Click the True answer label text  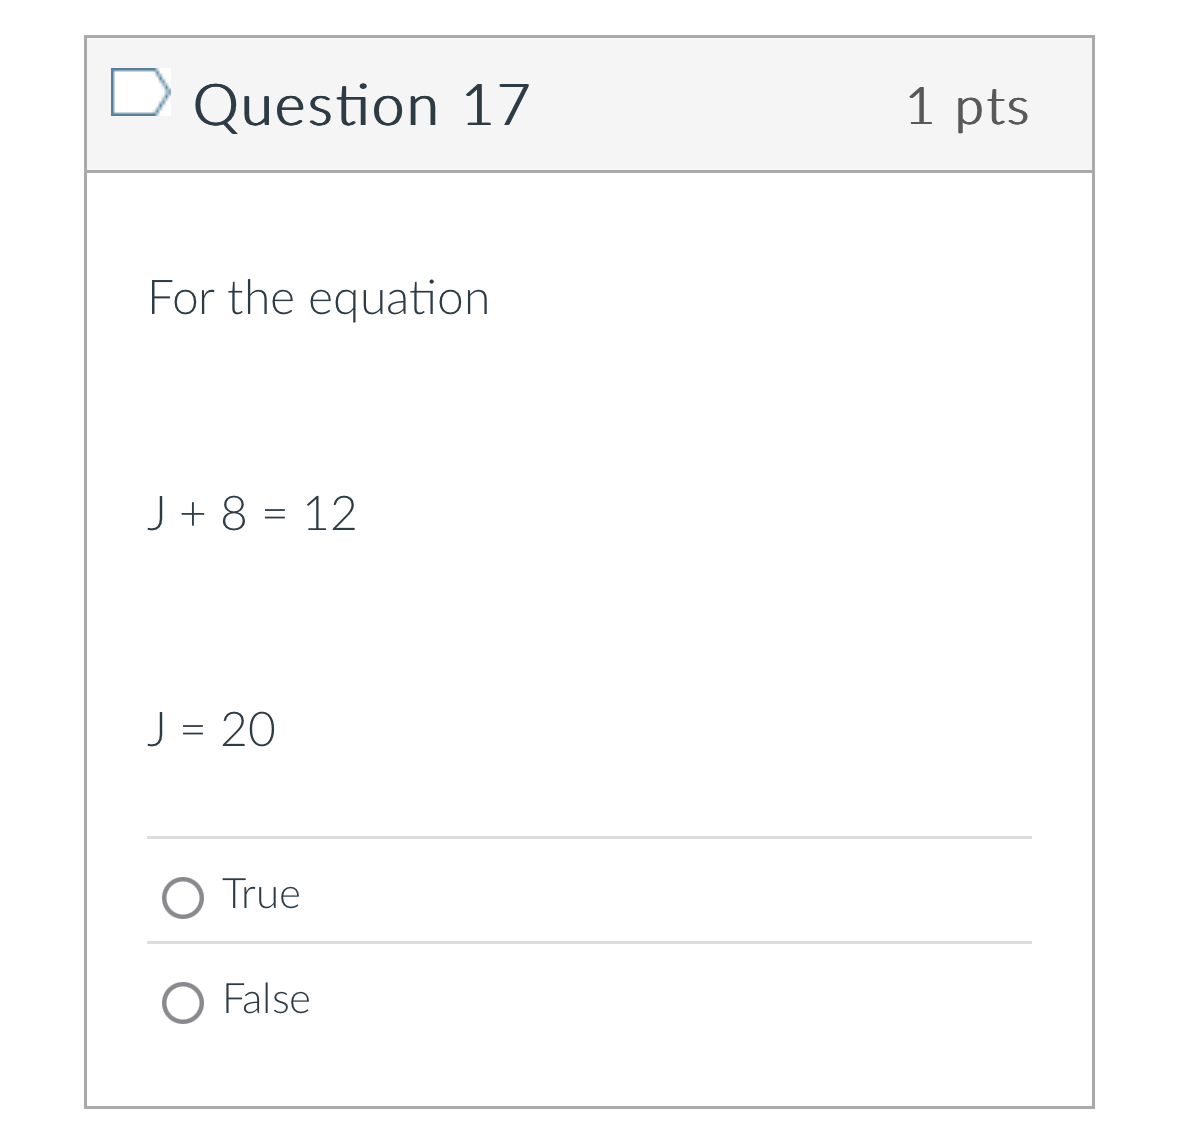262,894
